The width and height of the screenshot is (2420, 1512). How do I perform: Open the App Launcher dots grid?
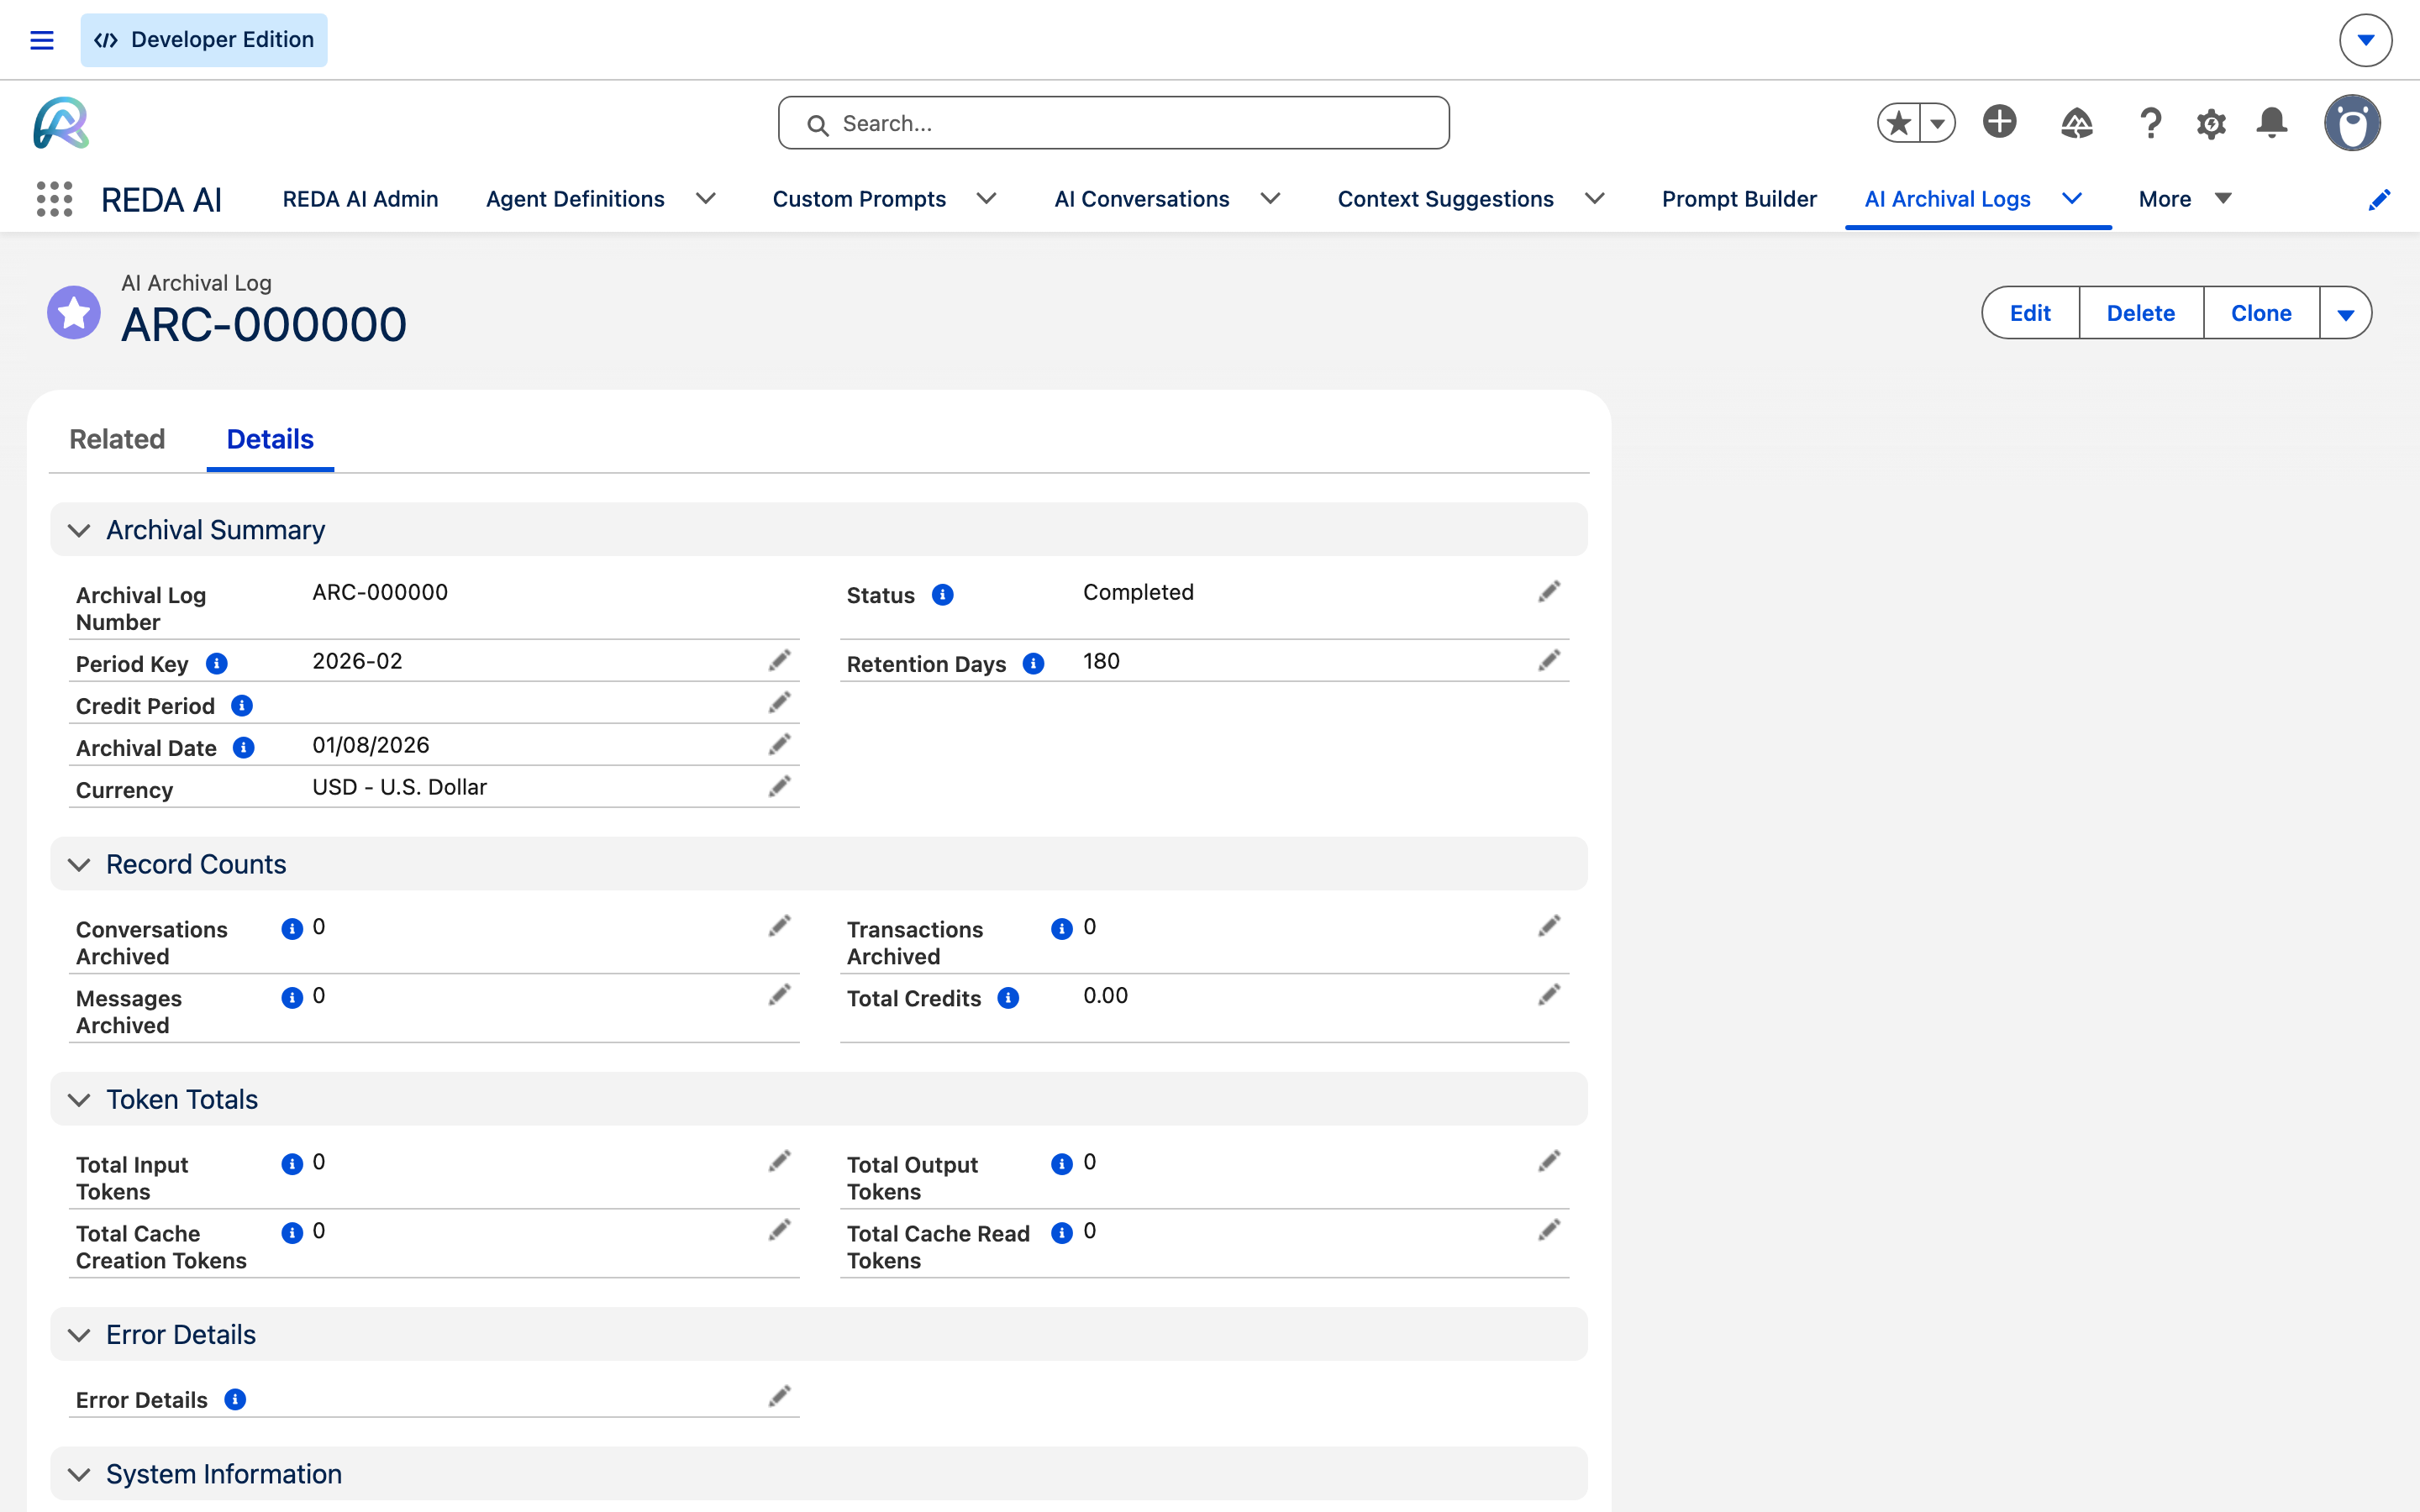tap(55, 199)
